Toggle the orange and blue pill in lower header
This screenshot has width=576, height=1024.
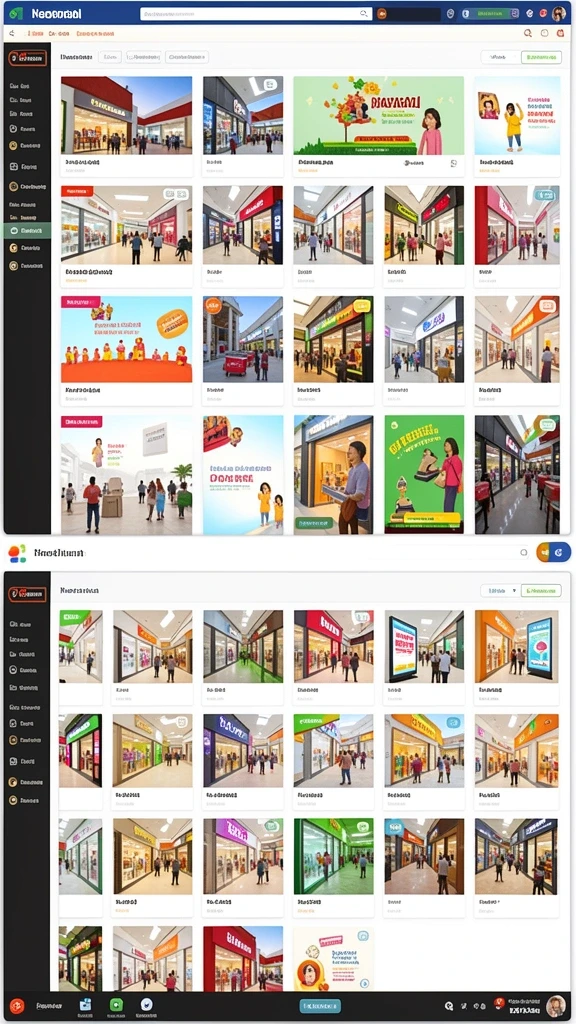(553, 552)
